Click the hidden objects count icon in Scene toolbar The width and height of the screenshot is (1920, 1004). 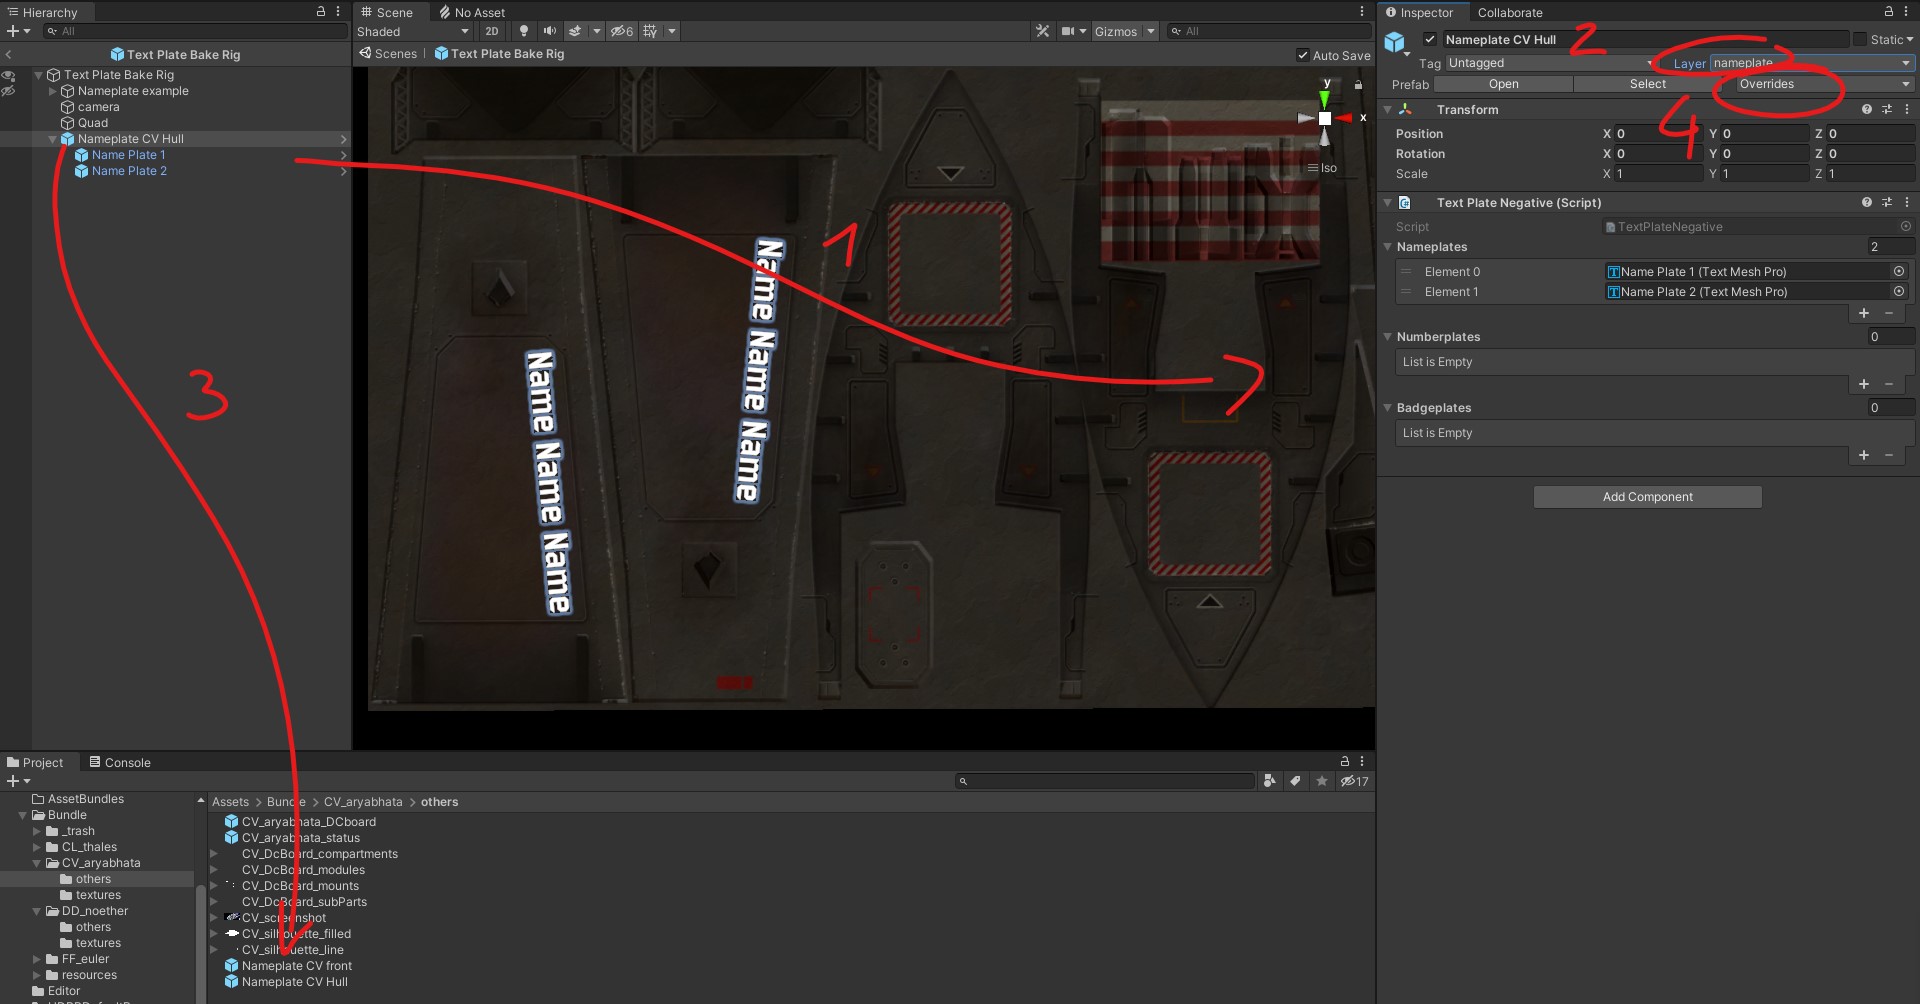coord(622,31)
